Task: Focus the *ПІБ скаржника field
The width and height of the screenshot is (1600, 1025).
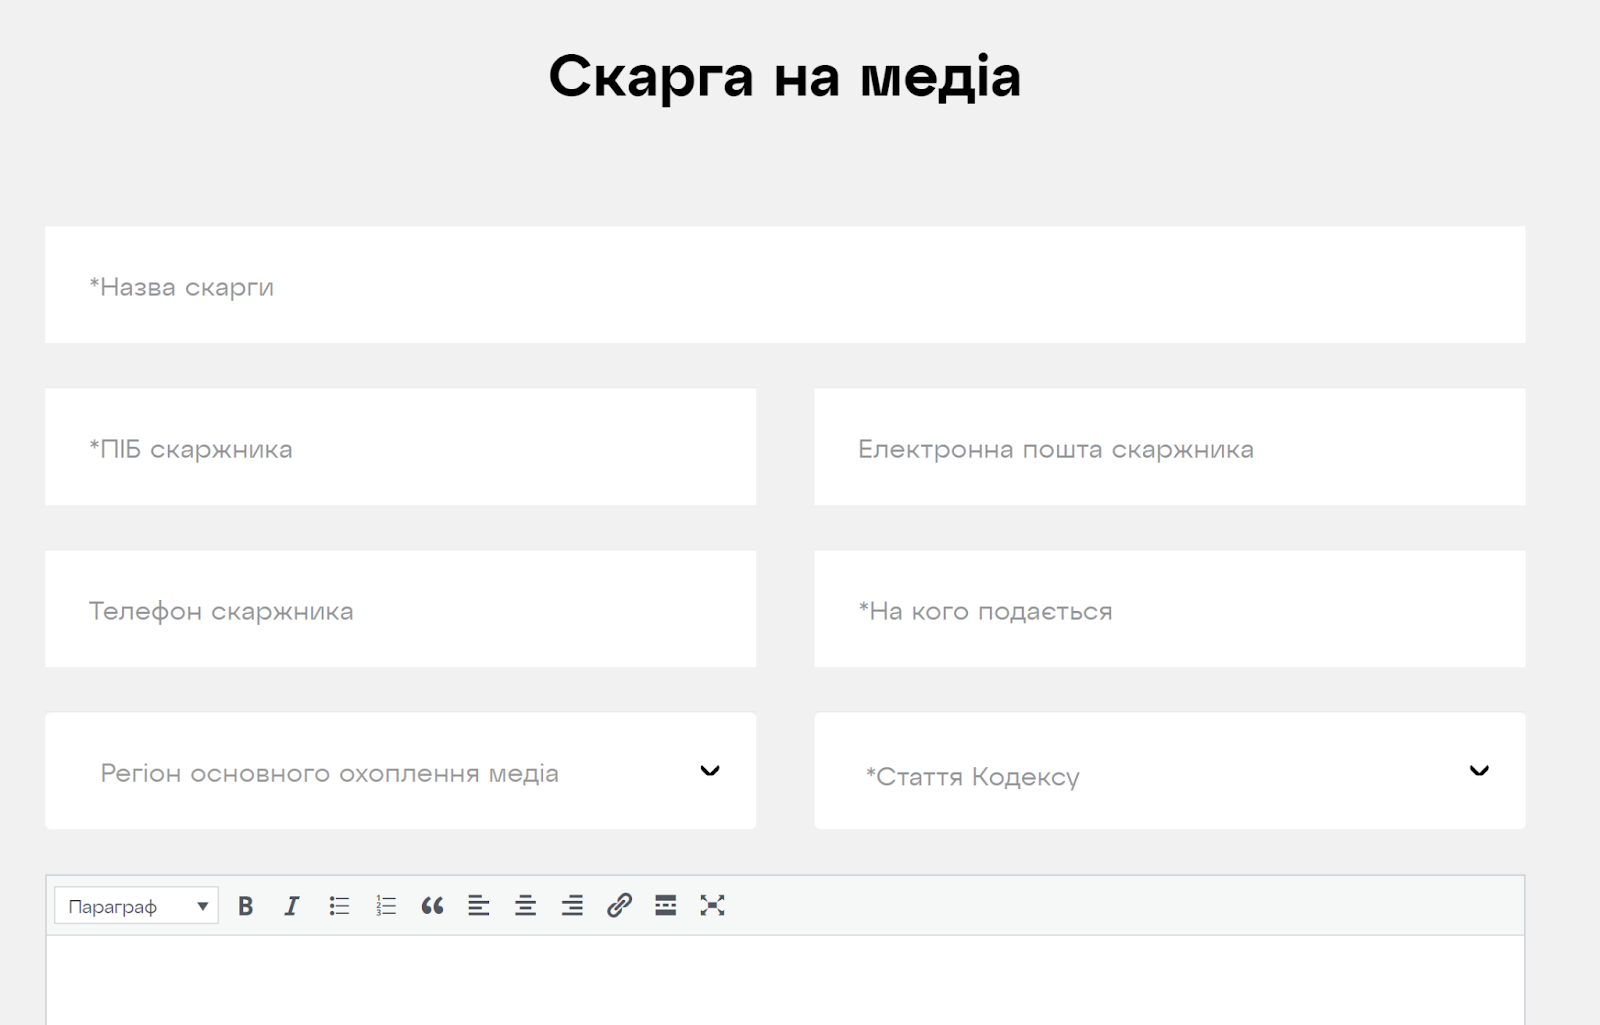Action: (x=400, y=447)
